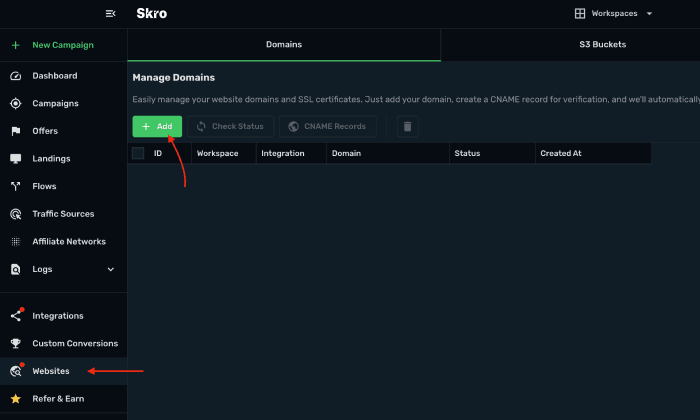
Task: Click the Skro logo
Action: tap(152, 14)
